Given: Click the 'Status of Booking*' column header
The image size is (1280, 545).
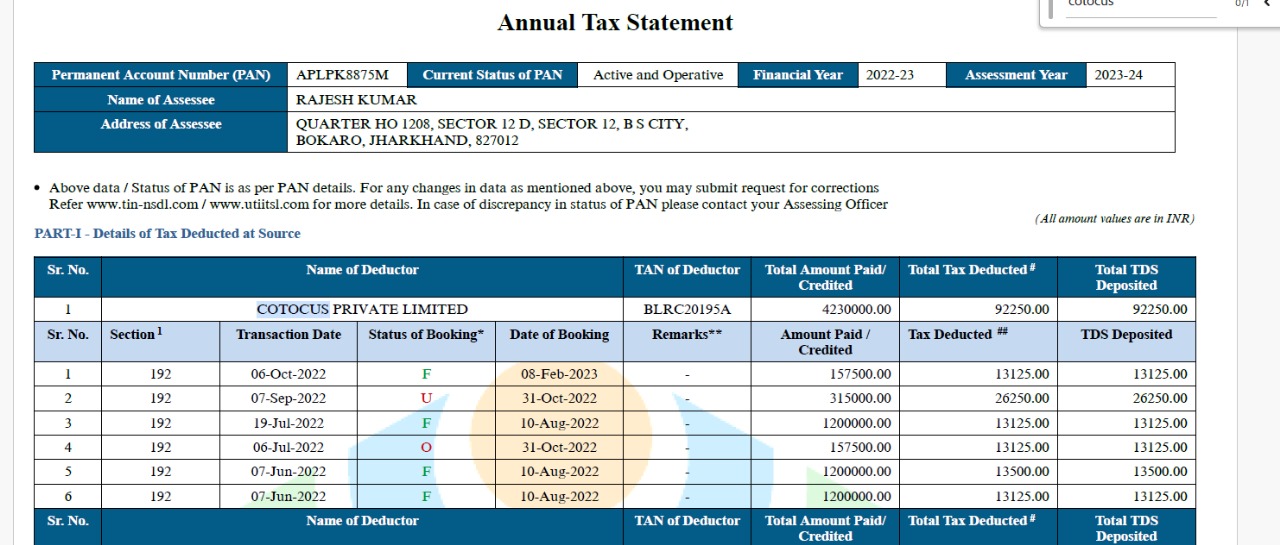Looking at the screenshot, I should [x=426, y=334].
